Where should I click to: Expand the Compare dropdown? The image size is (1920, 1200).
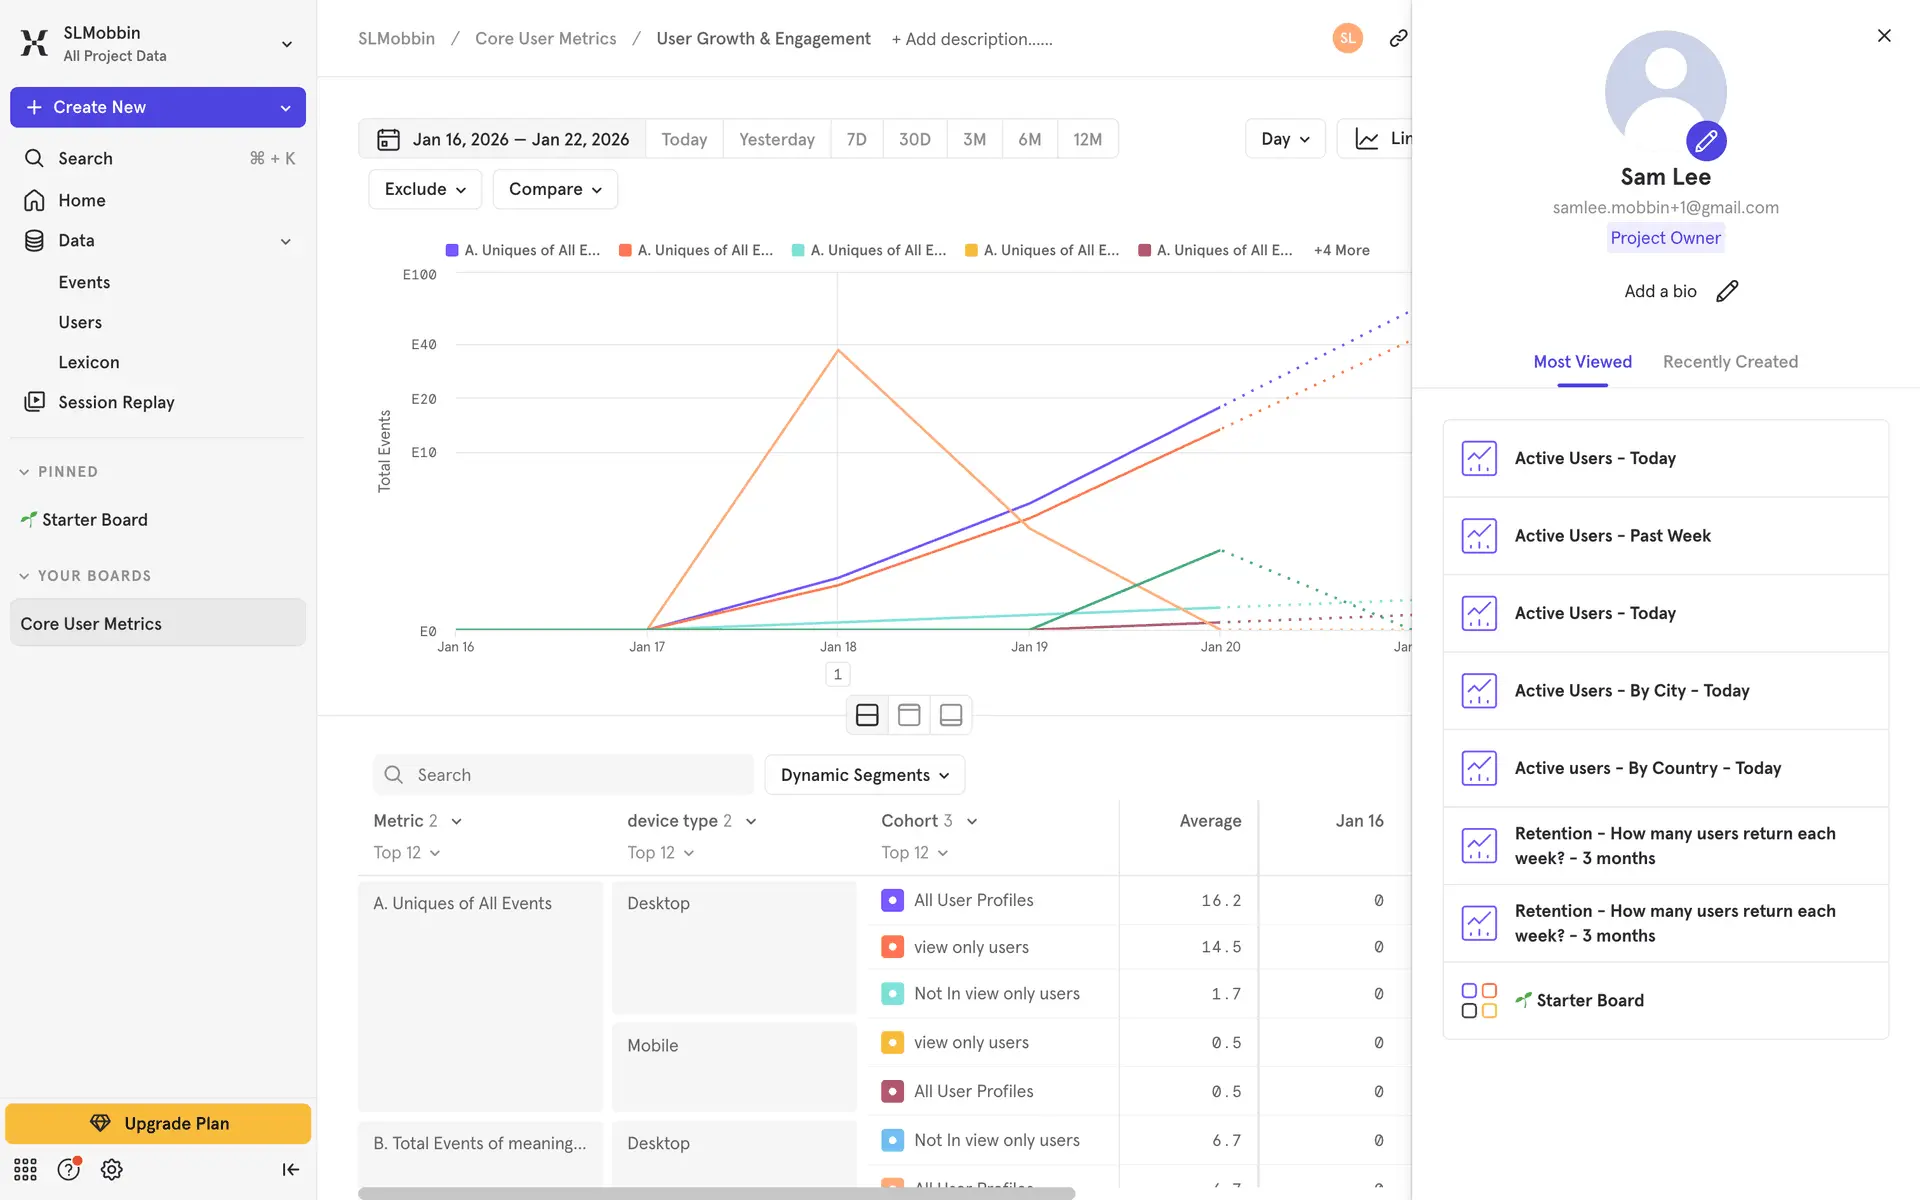[555, 189]
